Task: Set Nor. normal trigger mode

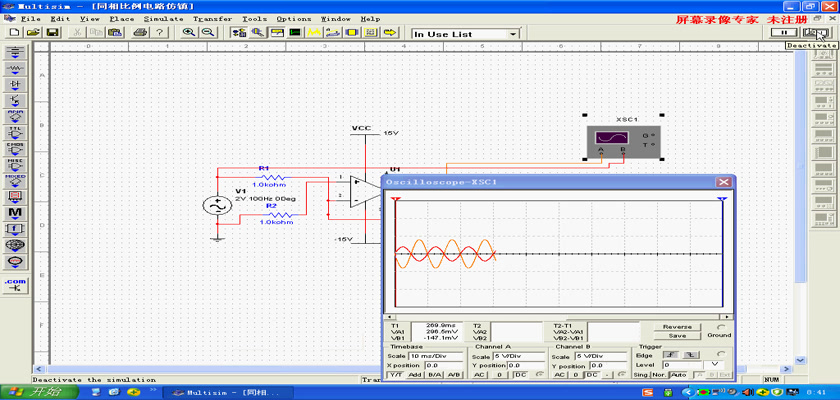Action: (660, 375)
